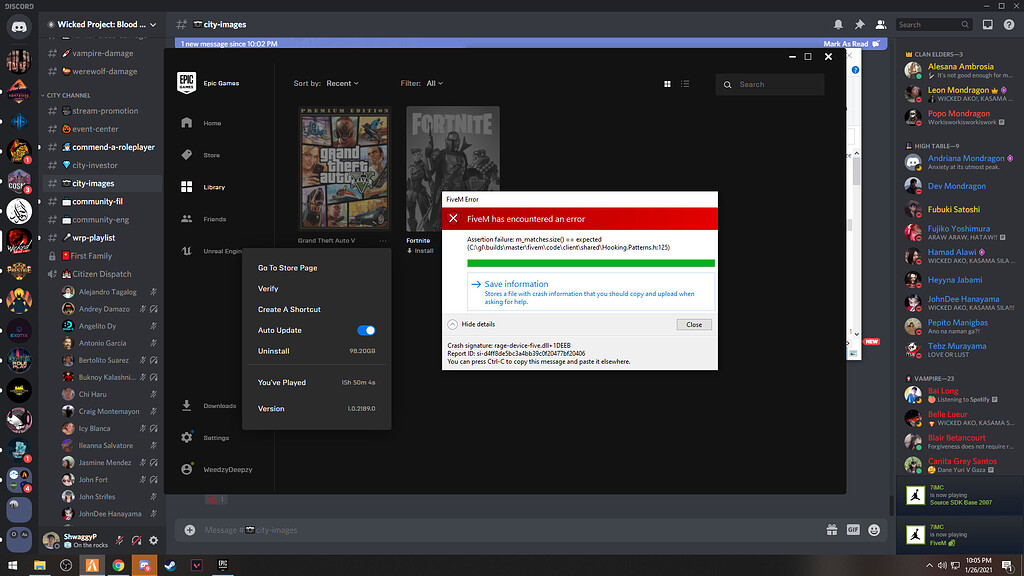Click Epic Games library search field
The image size is (1024, 576).
pos(770,84)
